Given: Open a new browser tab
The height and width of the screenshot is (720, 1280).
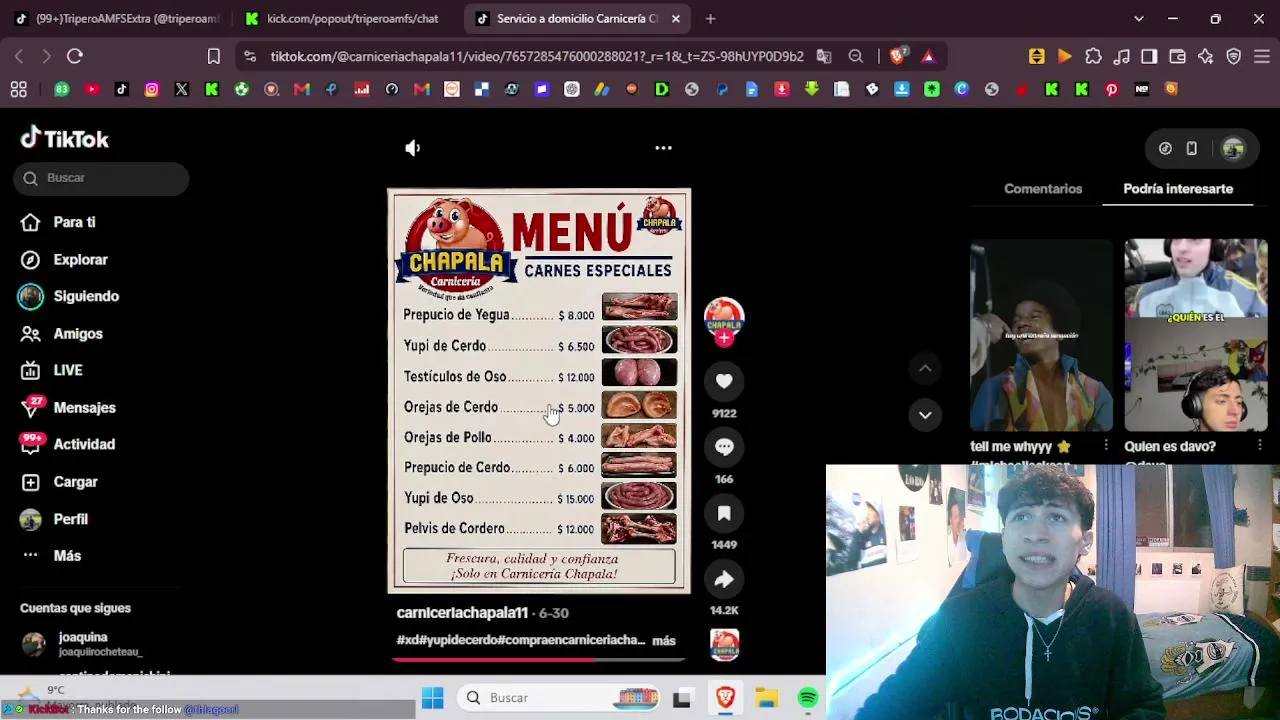Looking at the screenshot, I should (x=710, y=19).
